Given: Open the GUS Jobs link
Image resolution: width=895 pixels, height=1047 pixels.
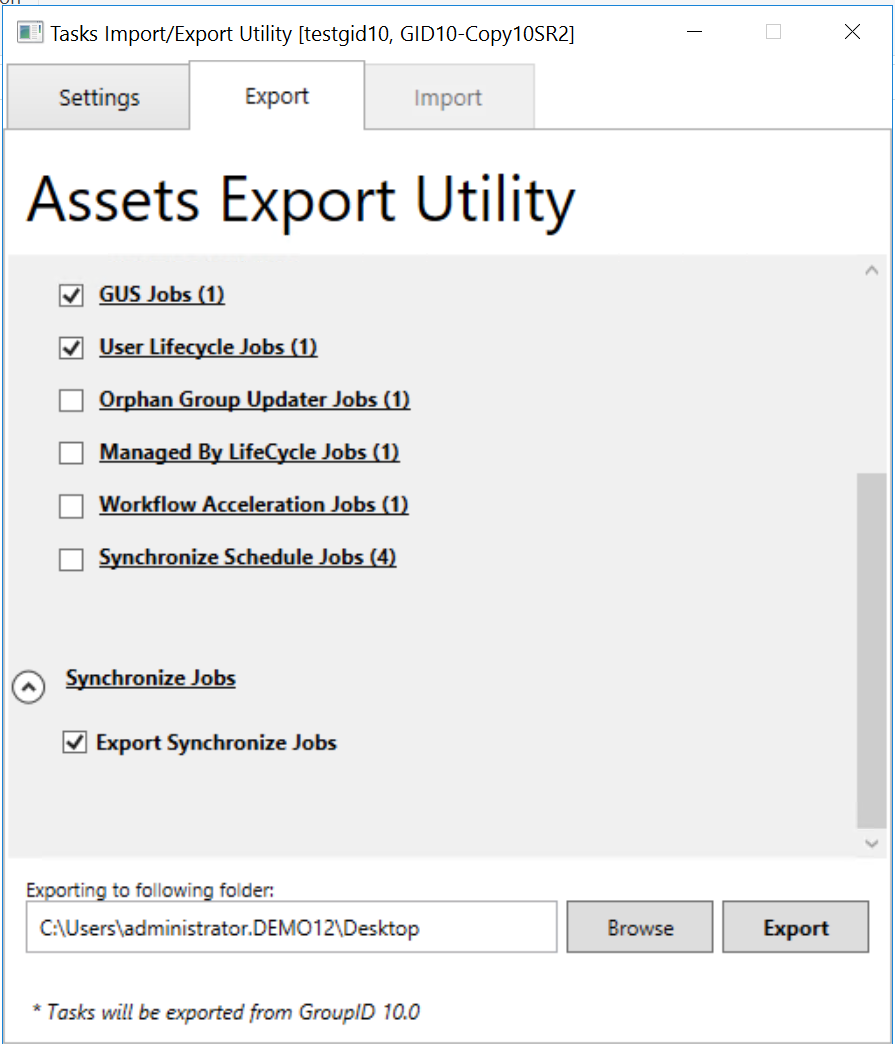Looking at the screenshot, I should coord(161,294).
